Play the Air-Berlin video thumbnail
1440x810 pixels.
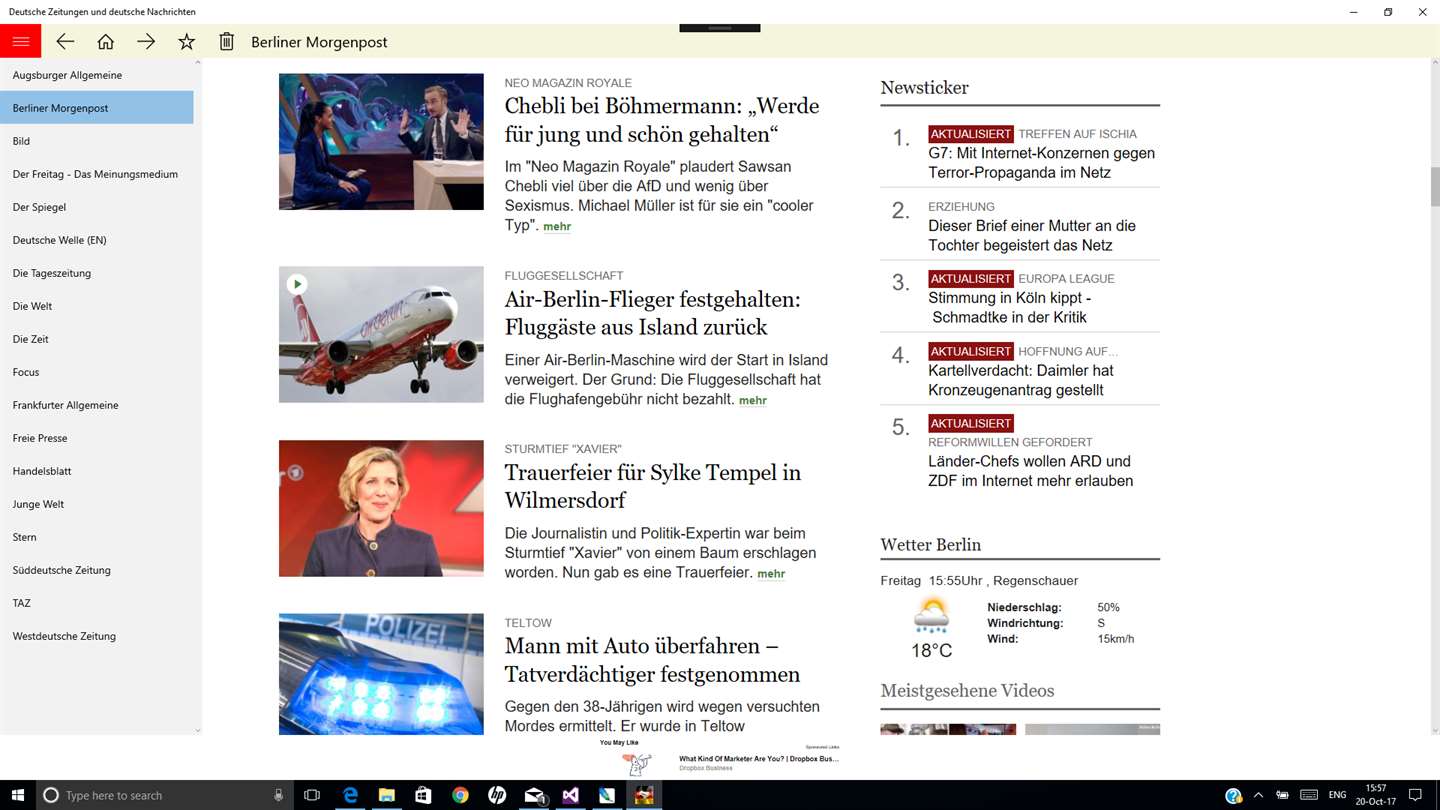click(x=297, y=284)
